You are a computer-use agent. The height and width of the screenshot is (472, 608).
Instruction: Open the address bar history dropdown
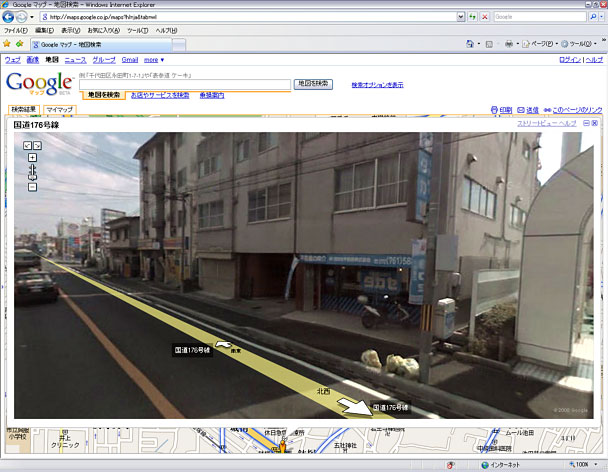click(460, 17)
